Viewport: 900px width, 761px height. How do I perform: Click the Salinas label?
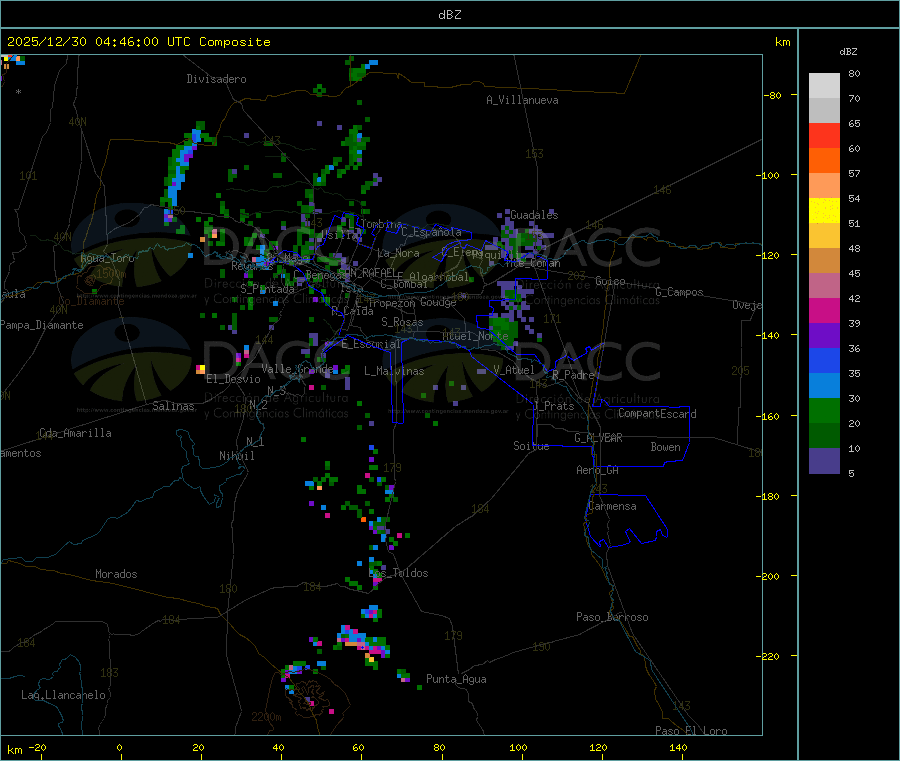(173, 406)
